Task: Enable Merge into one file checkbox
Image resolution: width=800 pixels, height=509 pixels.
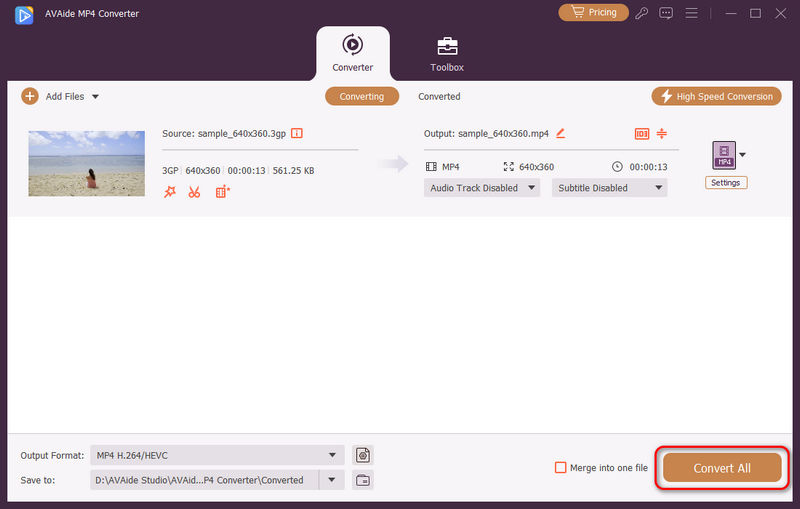Action: click(561, 467)
